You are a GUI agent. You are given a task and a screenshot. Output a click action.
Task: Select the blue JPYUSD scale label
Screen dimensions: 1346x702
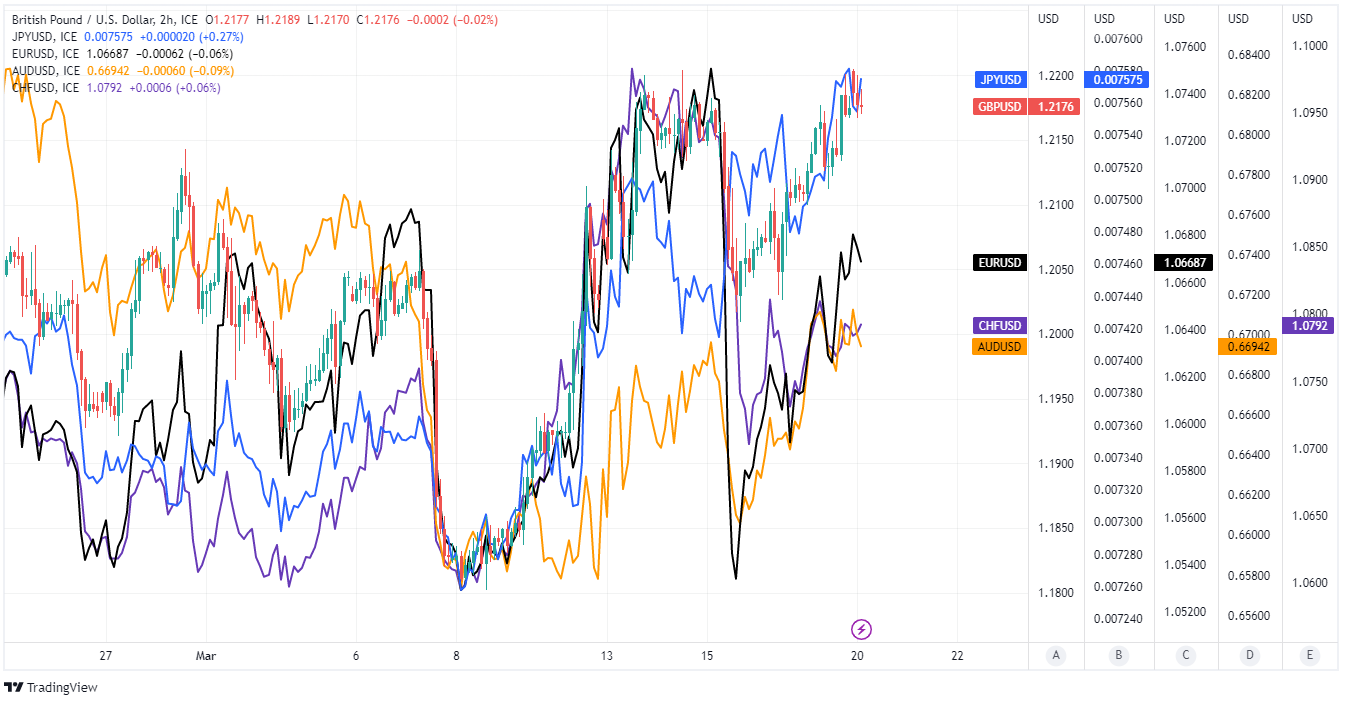tap(1001, 79)
